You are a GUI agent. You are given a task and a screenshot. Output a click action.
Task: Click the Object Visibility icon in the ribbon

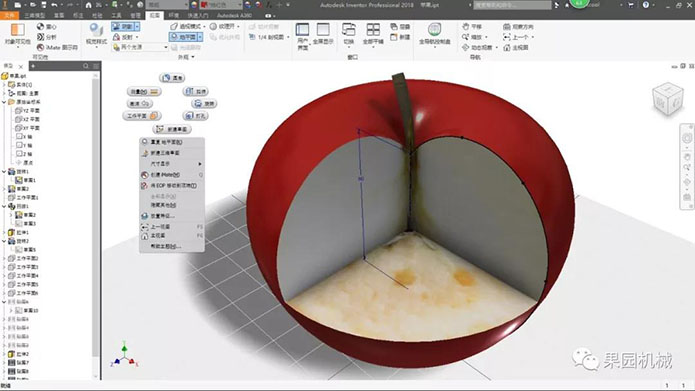(x=17, y=31)
